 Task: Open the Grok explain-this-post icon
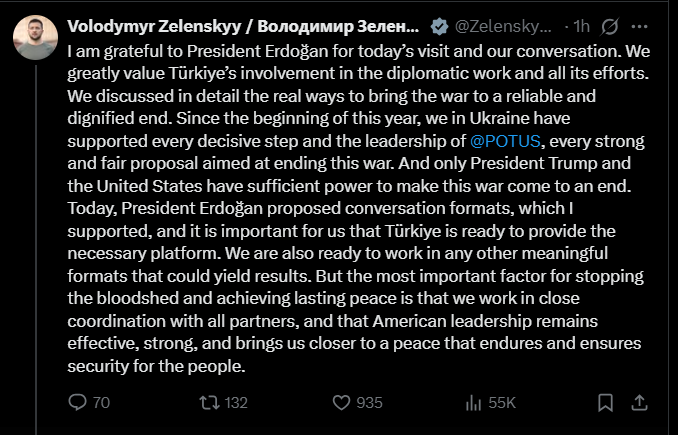tap(610, 24)
